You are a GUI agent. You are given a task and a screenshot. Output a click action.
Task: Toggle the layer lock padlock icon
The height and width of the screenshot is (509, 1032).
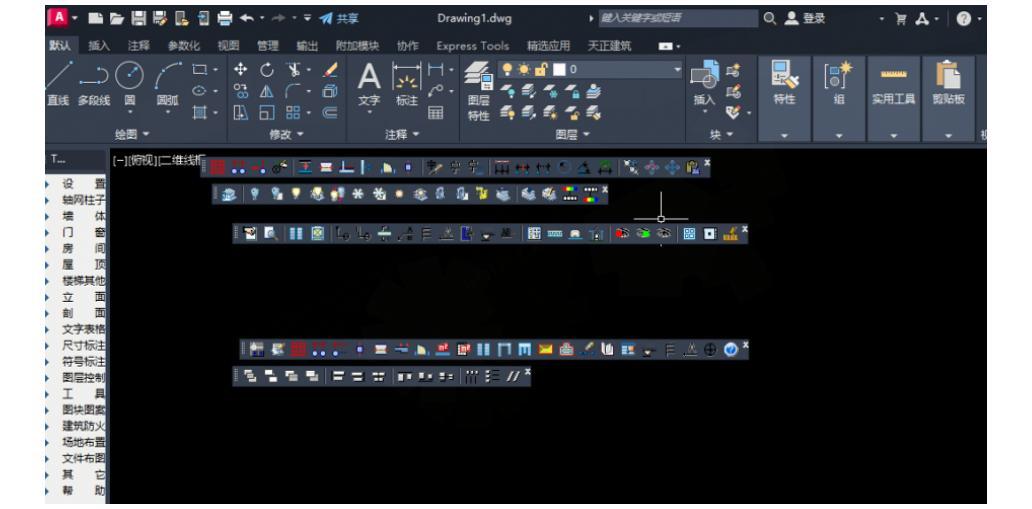[541, 71]
